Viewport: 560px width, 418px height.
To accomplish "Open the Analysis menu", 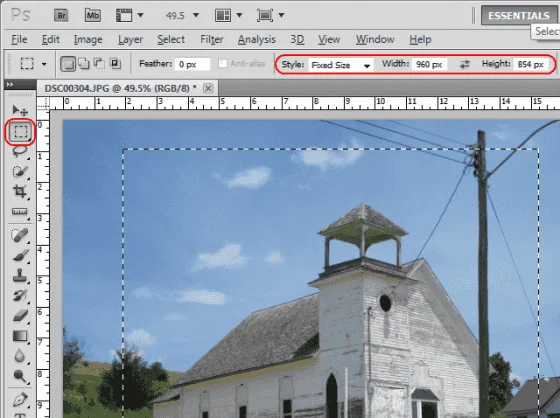I will (x=257, y=39).
